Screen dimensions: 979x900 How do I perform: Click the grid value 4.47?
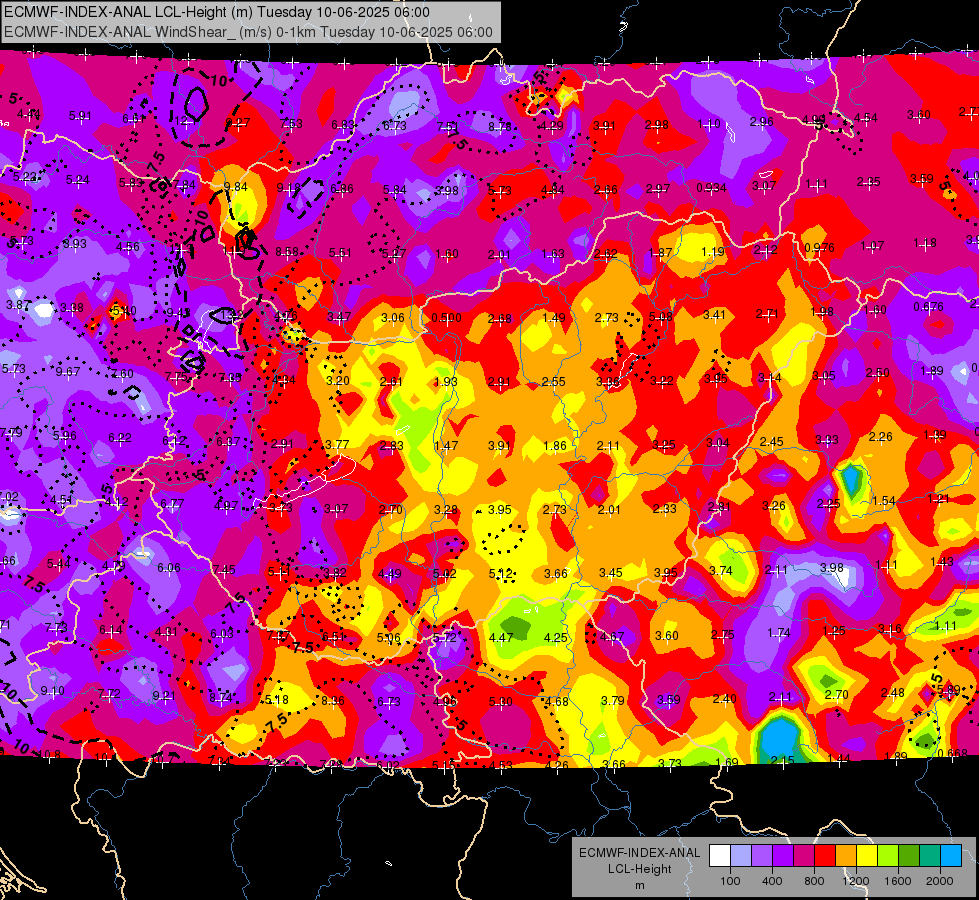pos(501,638)
